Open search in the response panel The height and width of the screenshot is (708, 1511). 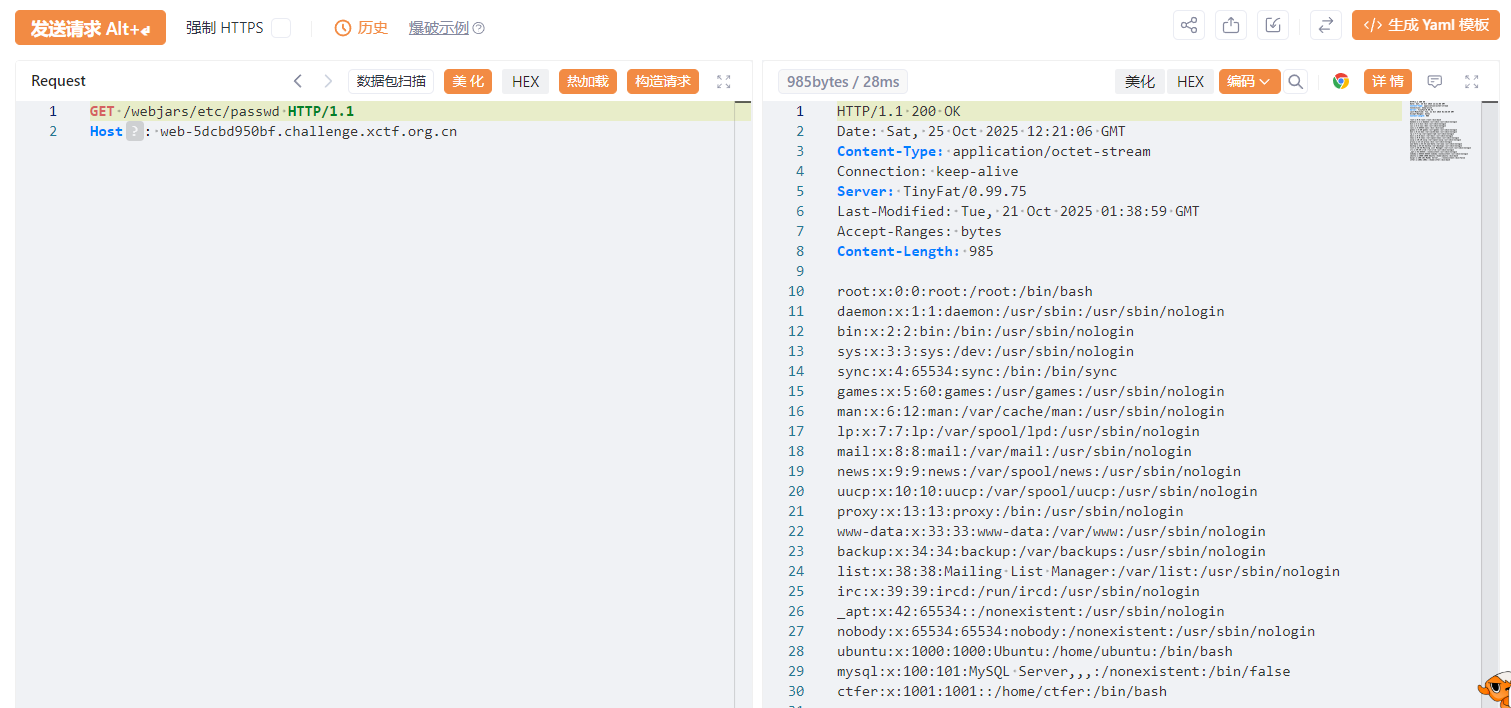point(1295,82)
